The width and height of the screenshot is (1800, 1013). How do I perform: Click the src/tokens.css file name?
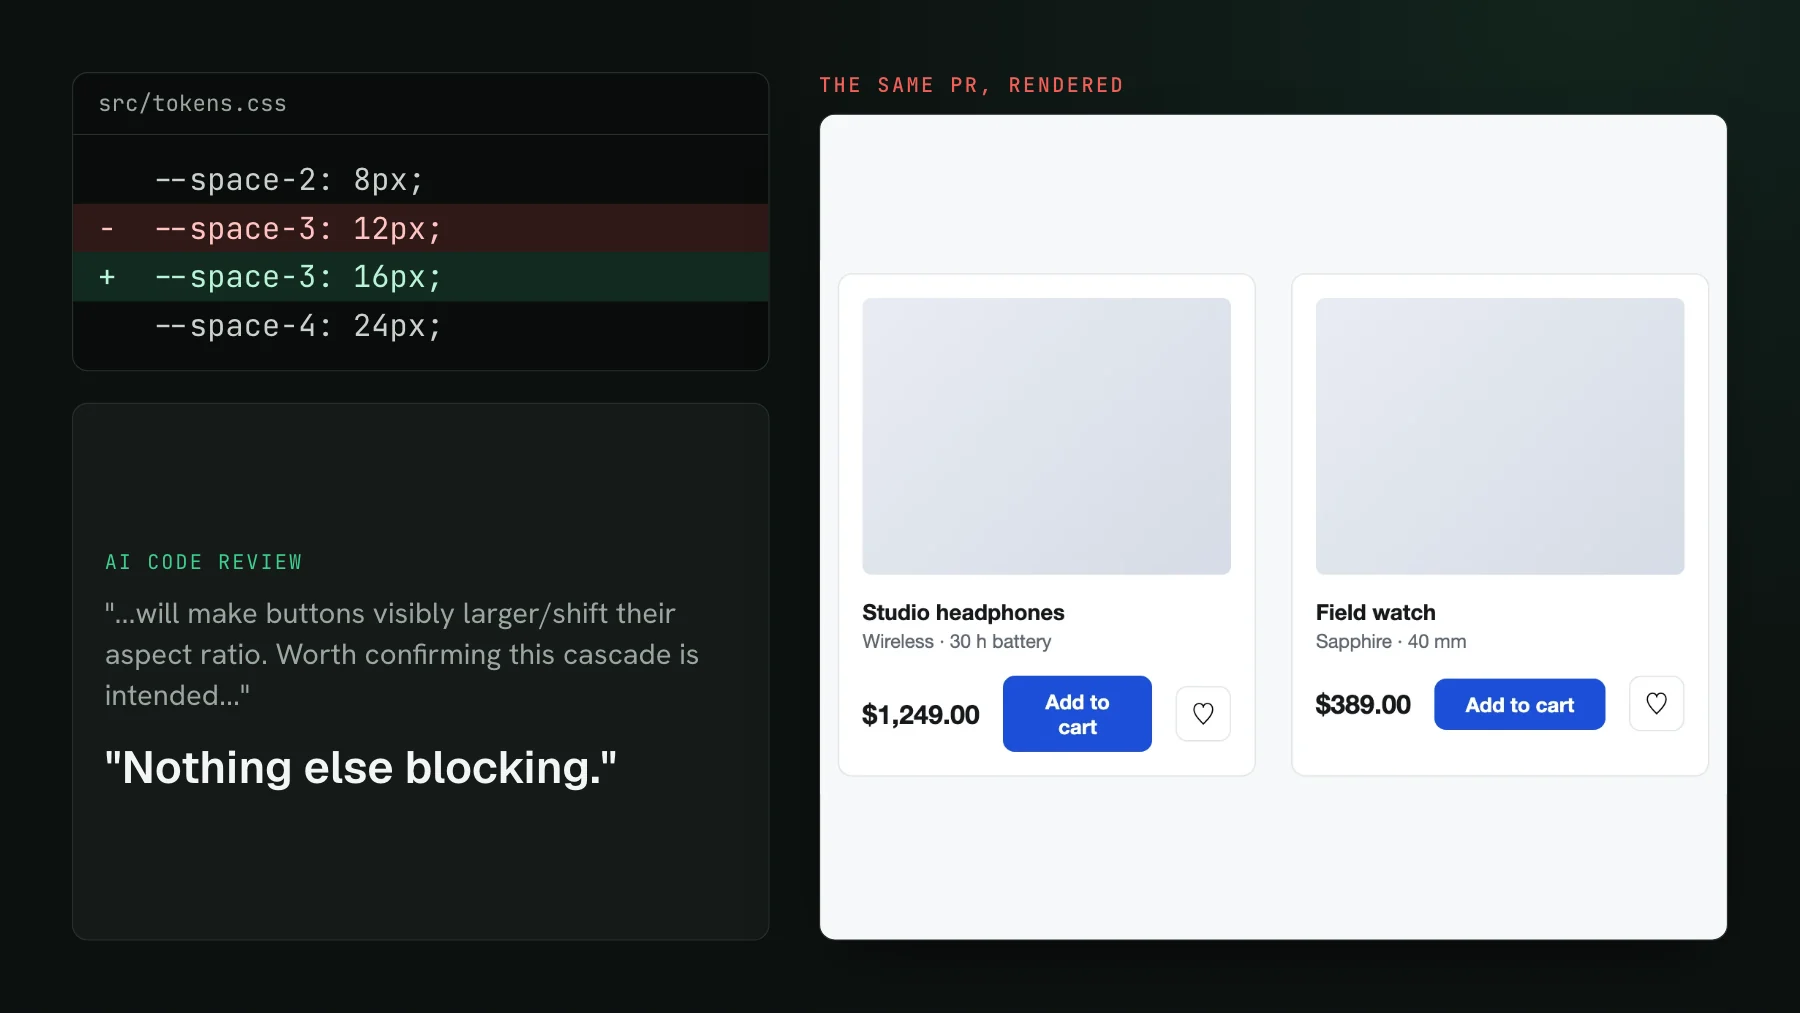(x=192, y=104)
